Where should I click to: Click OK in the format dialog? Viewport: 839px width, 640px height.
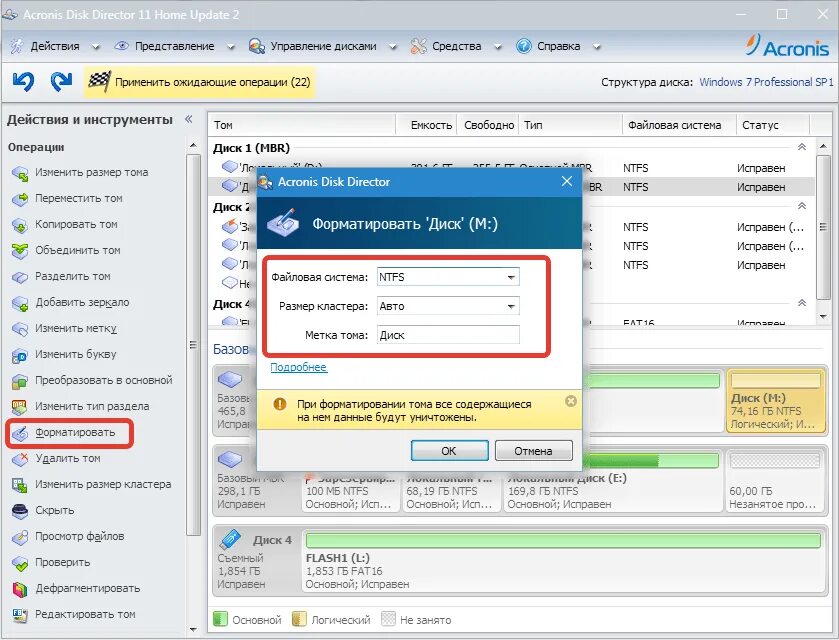click(x=449, y=451)
